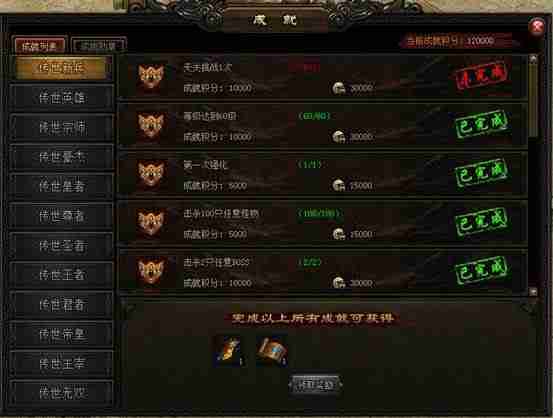Select the blue scroll reward item icon
The width and height of the screenshot is (553, 418).
(x=272, y=351)
